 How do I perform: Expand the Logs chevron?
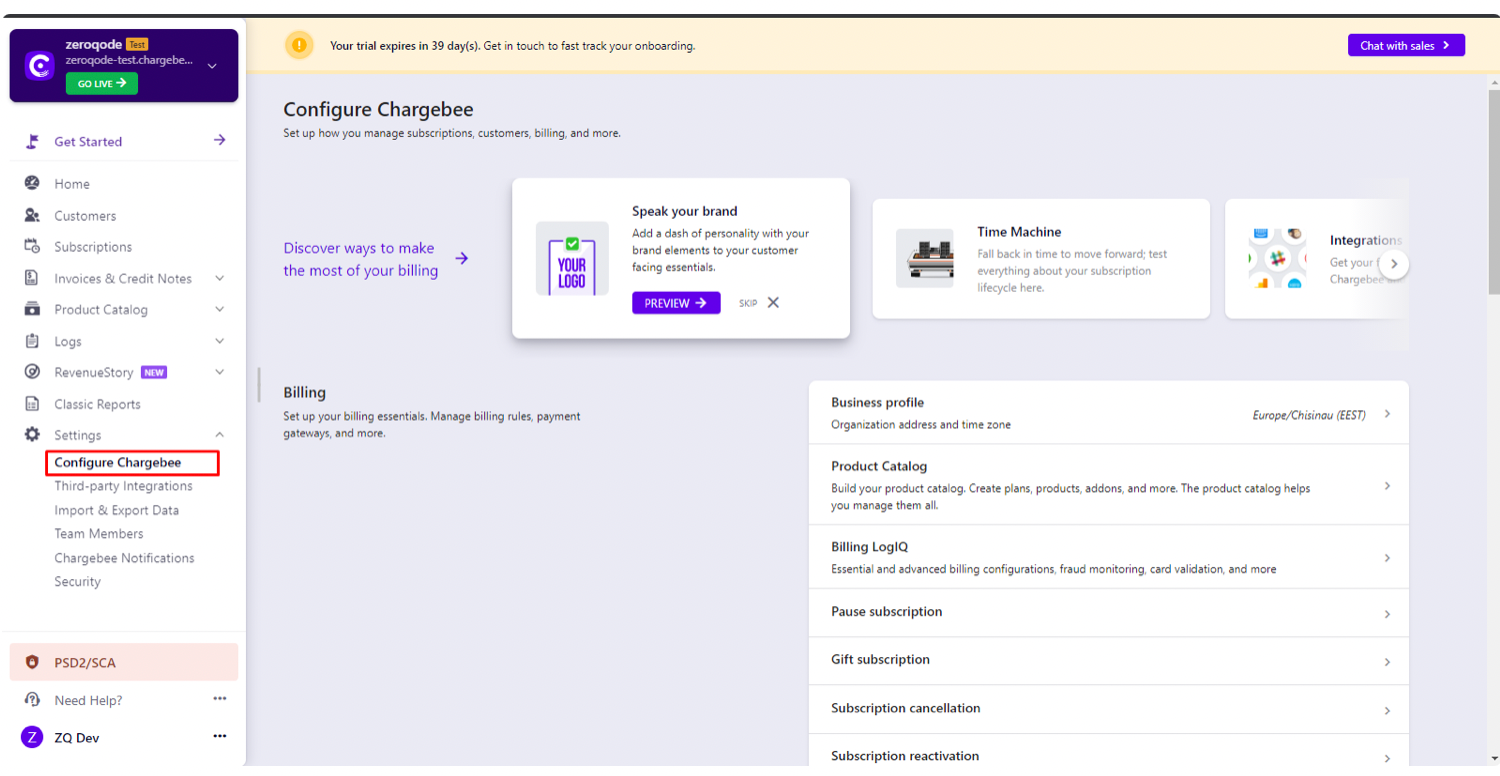point(220,341)
